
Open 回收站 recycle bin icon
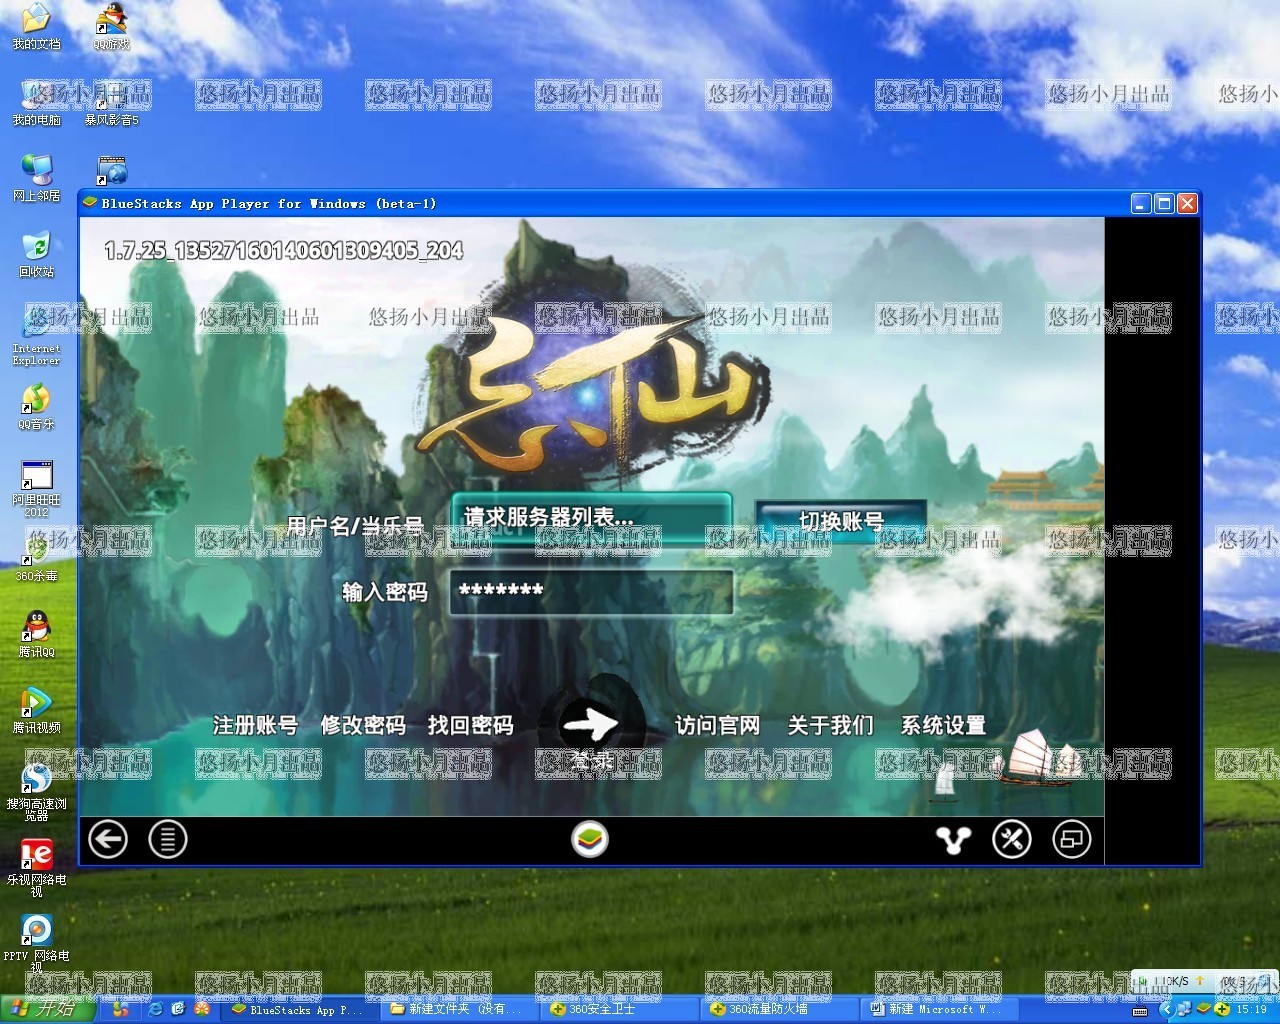pyautogui.click(x=36, y=254)
